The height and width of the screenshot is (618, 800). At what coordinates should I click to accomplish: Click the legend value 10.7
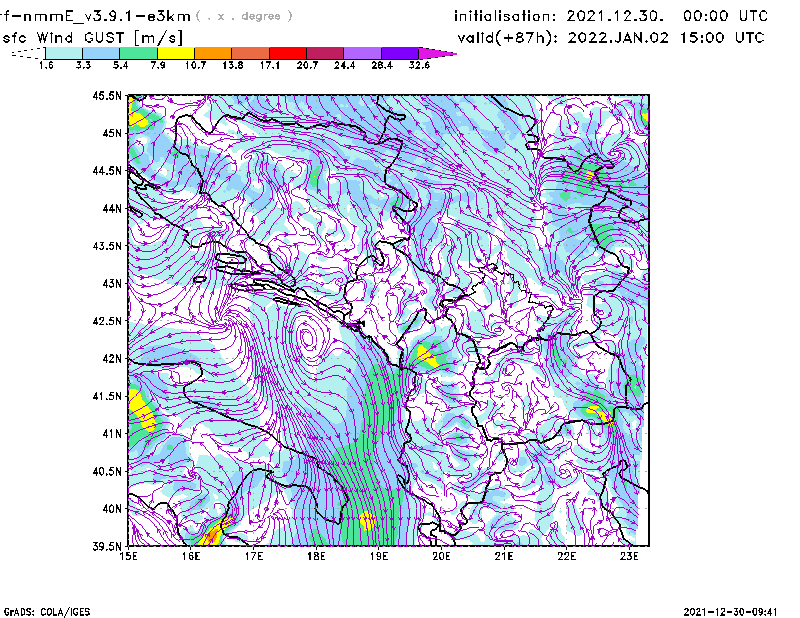[x=195, y=65]
